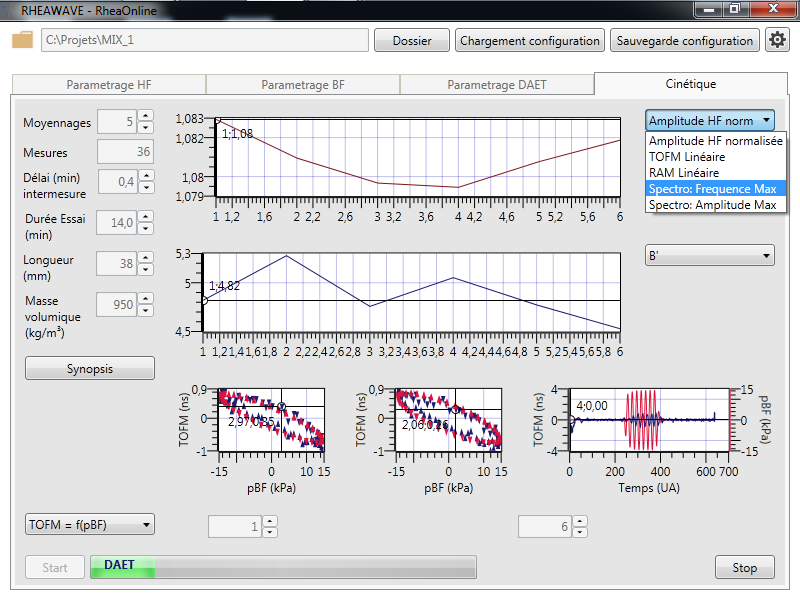800x600 pixels.
Task: Click the Longueur value field
Action: click(x=117, y=263)
